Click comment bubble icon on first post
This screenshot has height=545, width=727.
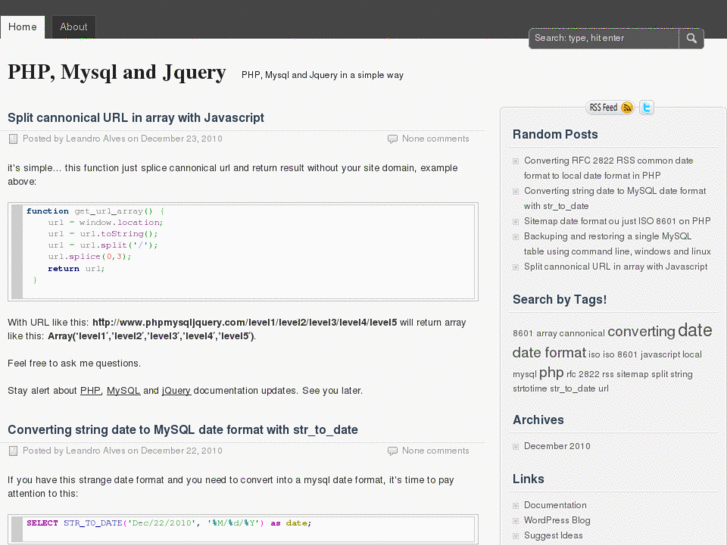pos(392,139)
